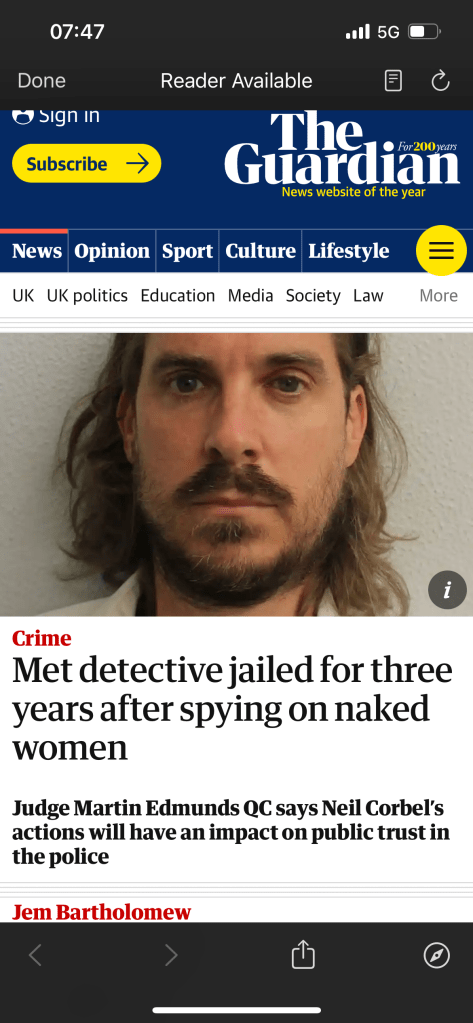Switch to the Opinion tab
The width and height of the screenshot is (473, 1023).
point(112,251)
